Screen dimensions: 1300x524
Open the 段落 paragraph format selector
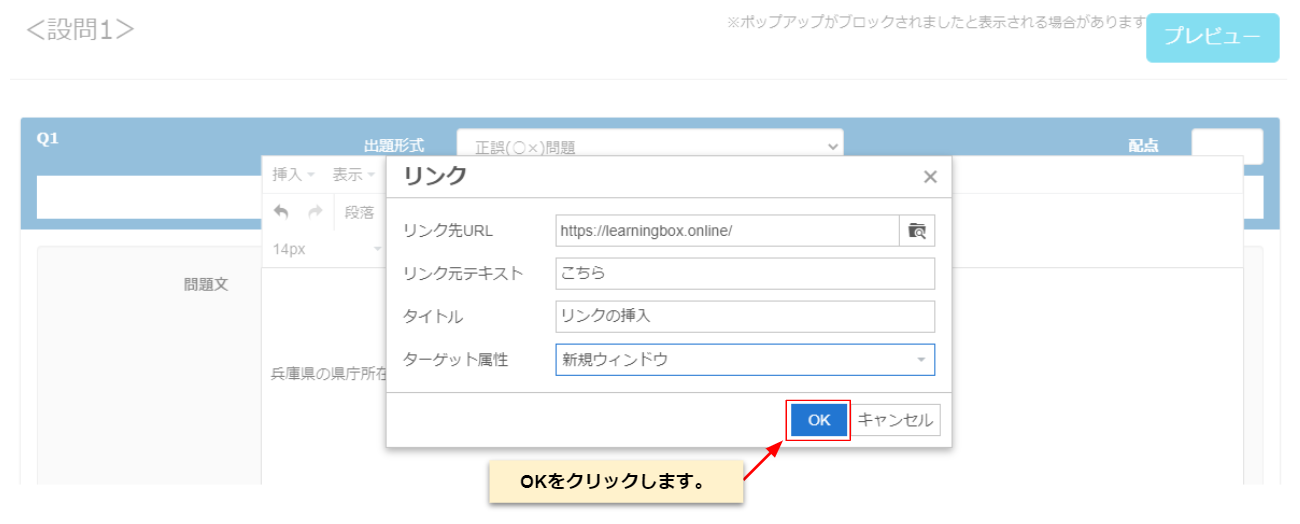[x=360, y=212]
